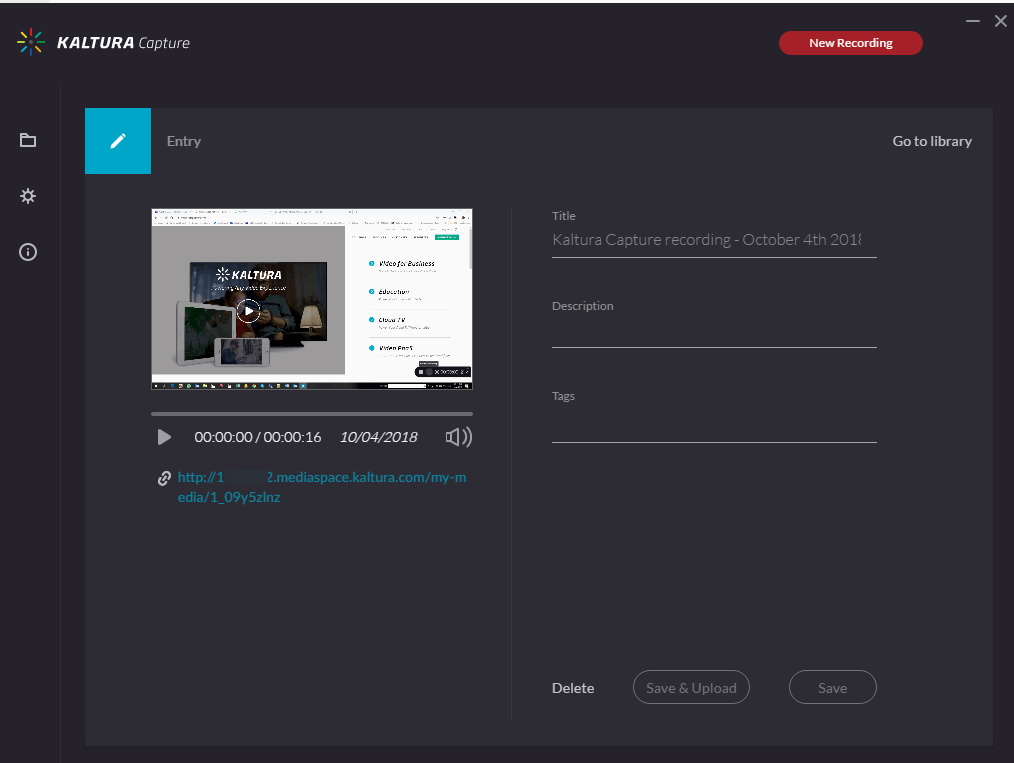Click the Delete recording button

pos(573,688)
